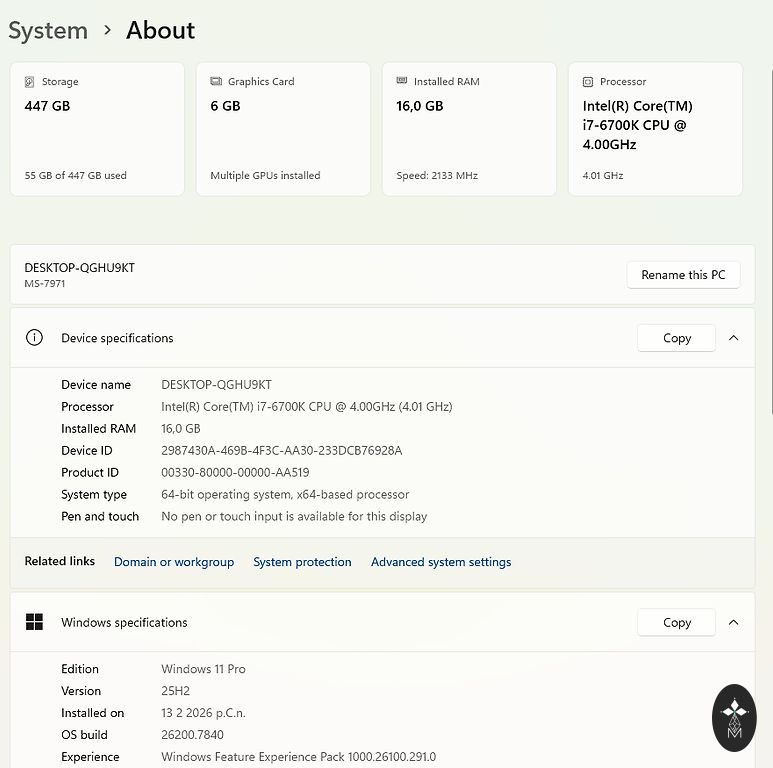
Task: Click the Device specifications info icon
Action: click(35, 338)
